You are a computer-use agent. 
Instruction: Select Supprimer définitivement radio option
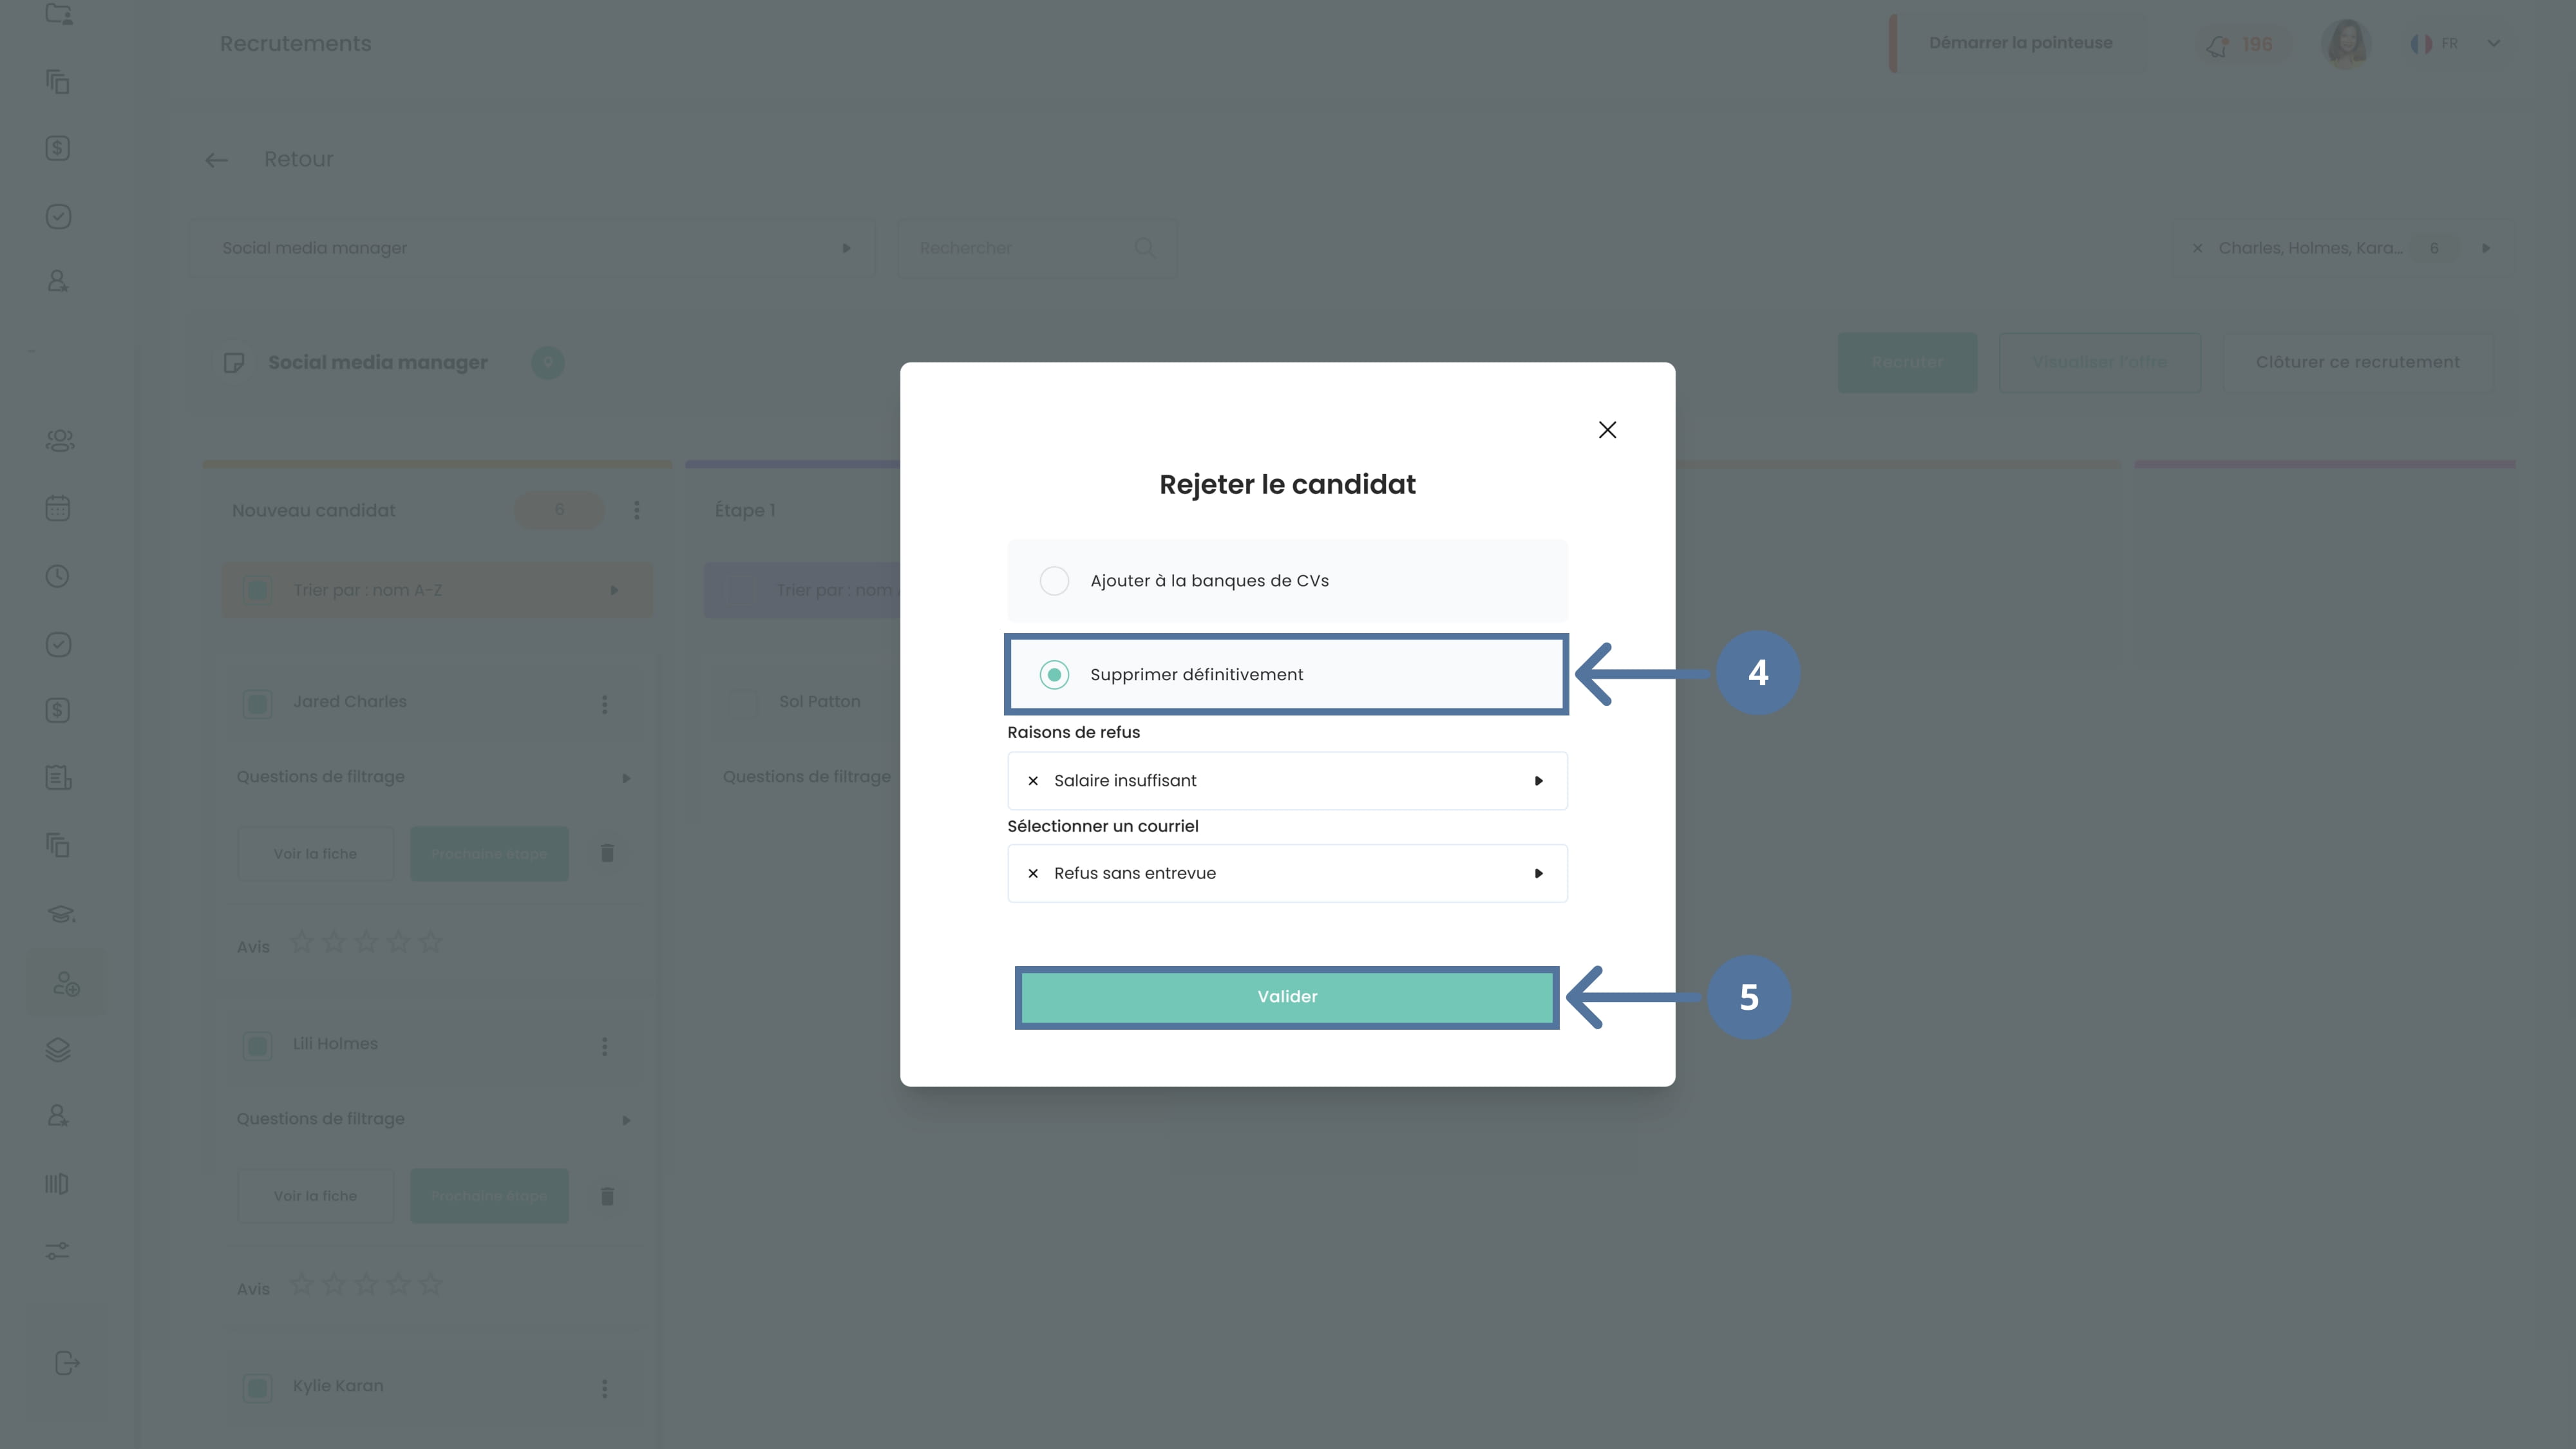tap(1054, 675)
